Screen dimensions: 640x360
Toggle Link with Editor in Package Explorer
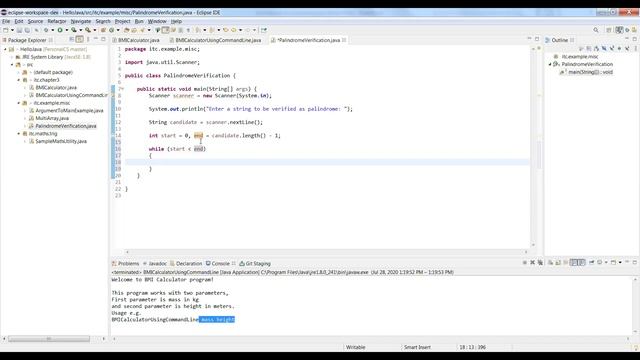pyautogui.click(x=80, y=39)
